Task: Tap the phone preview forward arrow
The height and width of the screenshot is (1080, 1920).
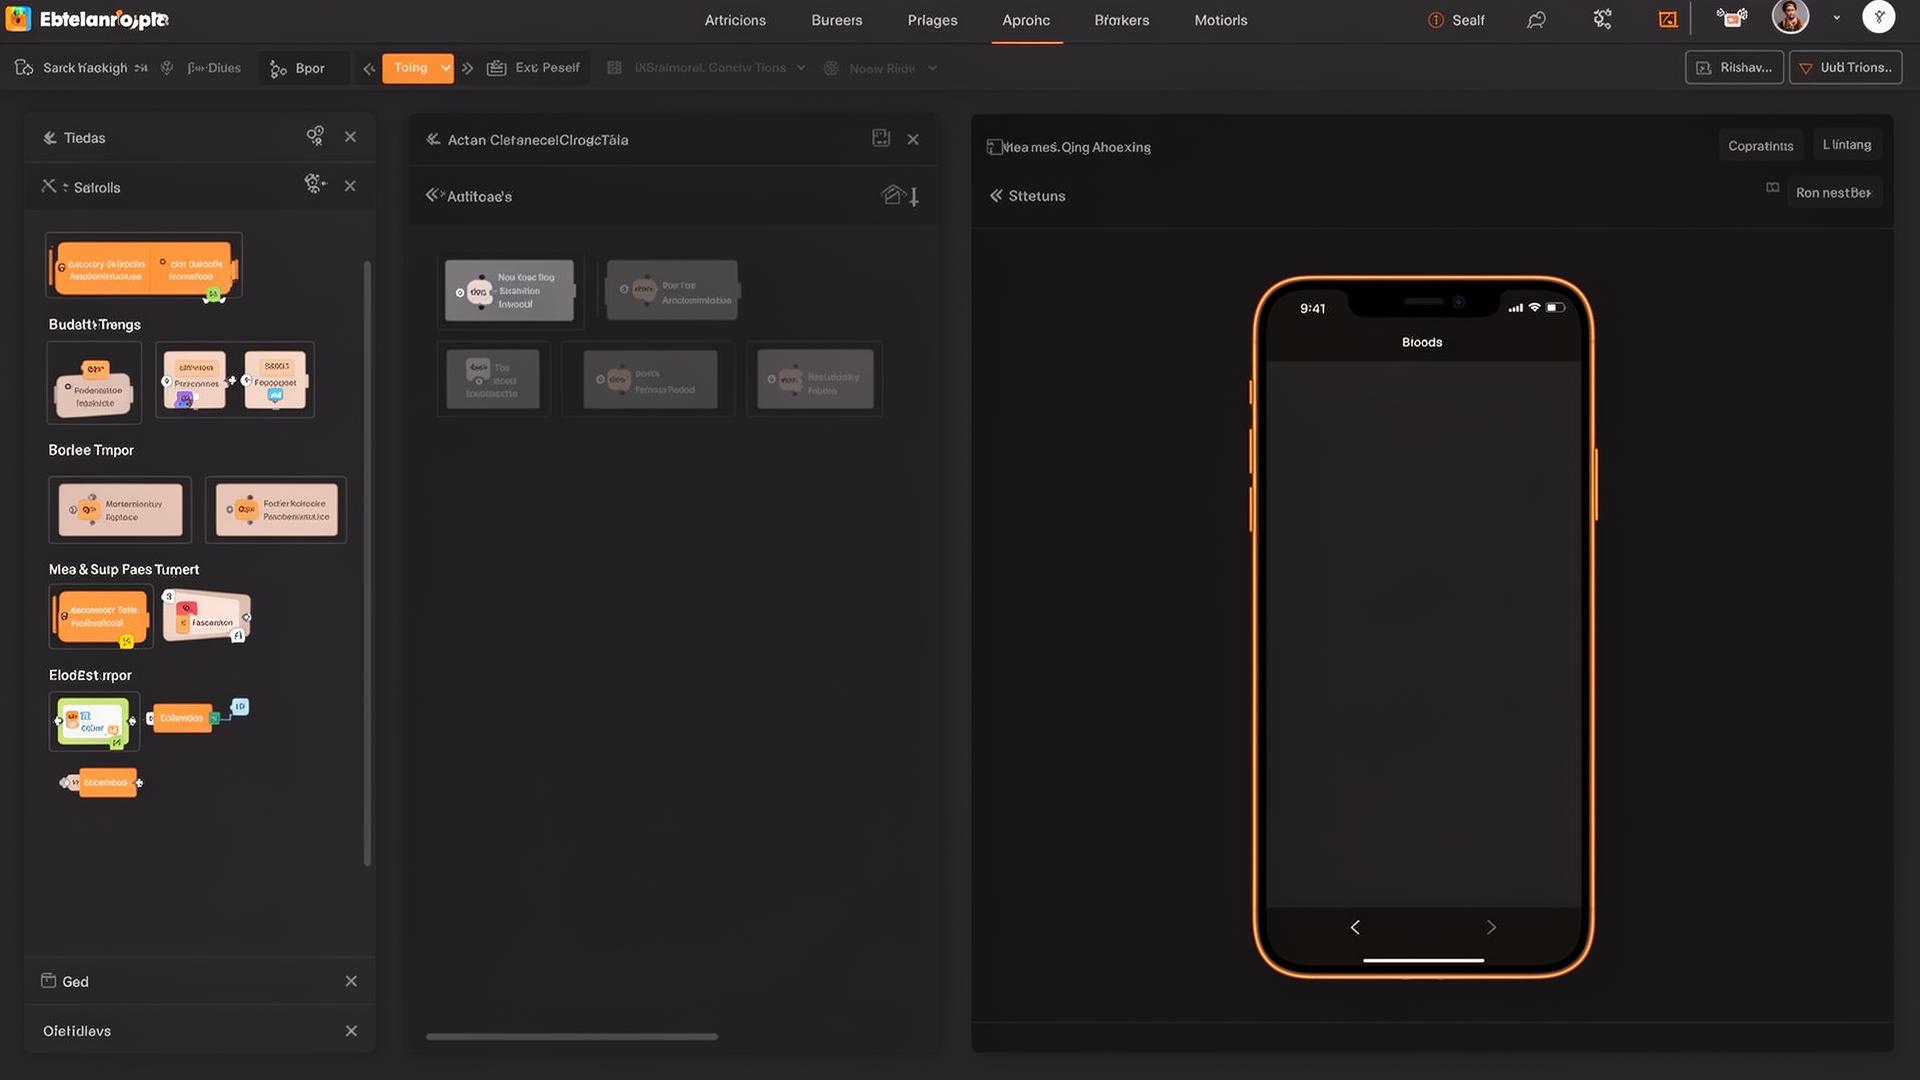Action: [x=1491, y=927]
